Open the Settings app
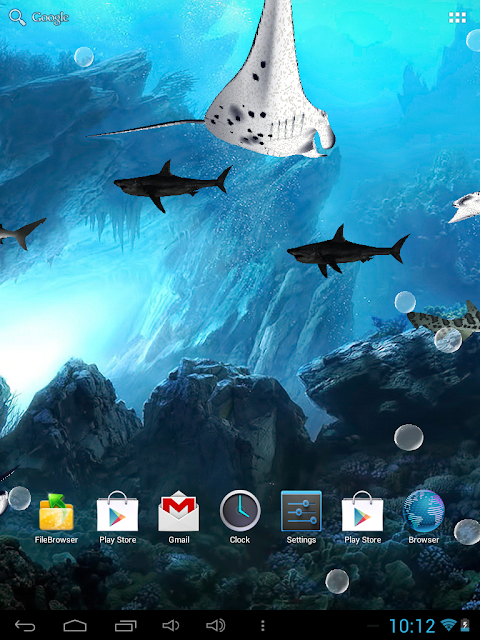 point(301,518)
